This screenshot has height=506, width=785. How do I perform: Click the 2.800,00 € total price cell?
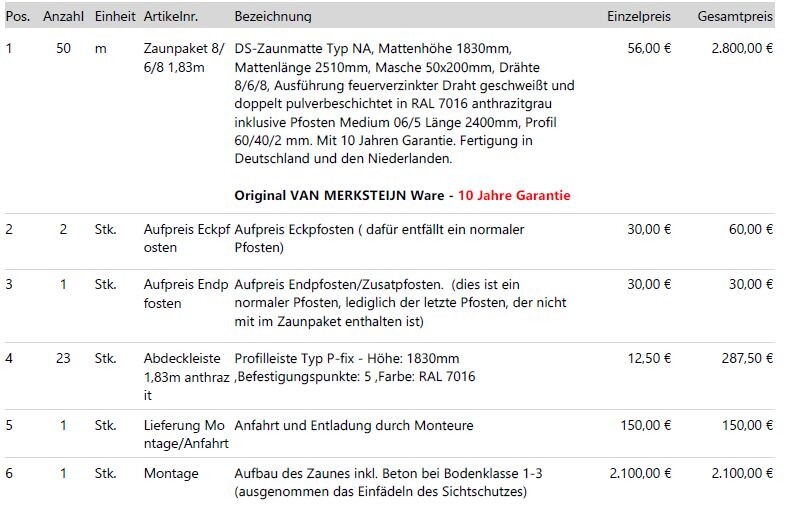(742, 48)
